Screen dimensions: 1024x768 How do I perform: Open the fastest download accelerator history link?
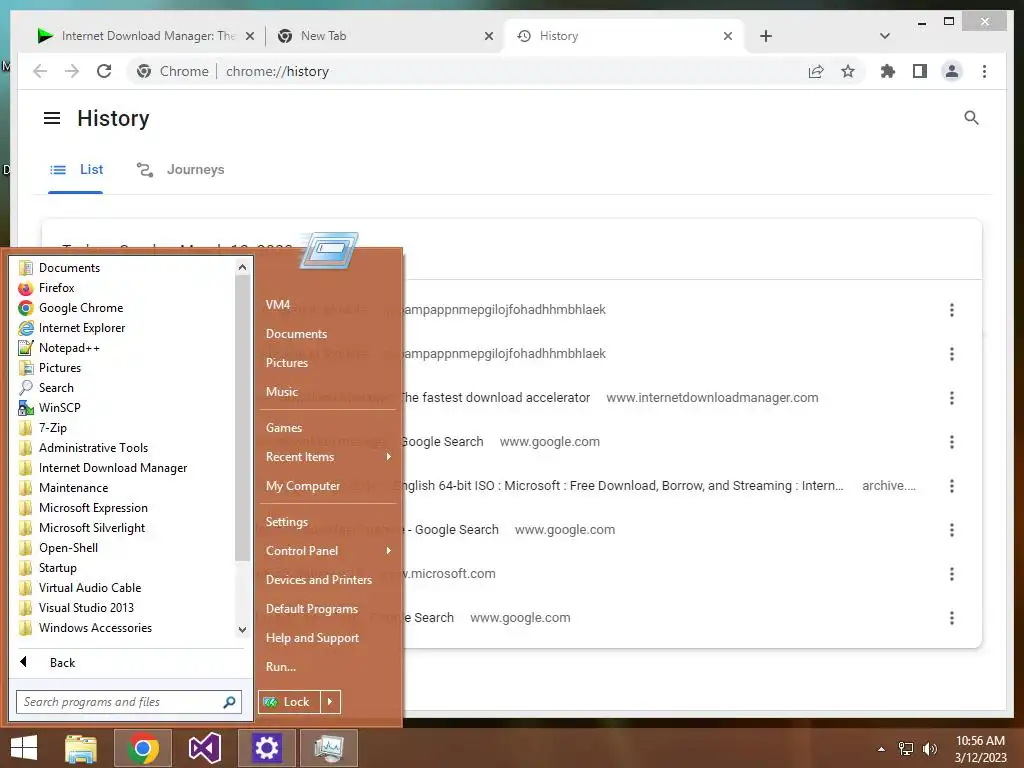494,398
